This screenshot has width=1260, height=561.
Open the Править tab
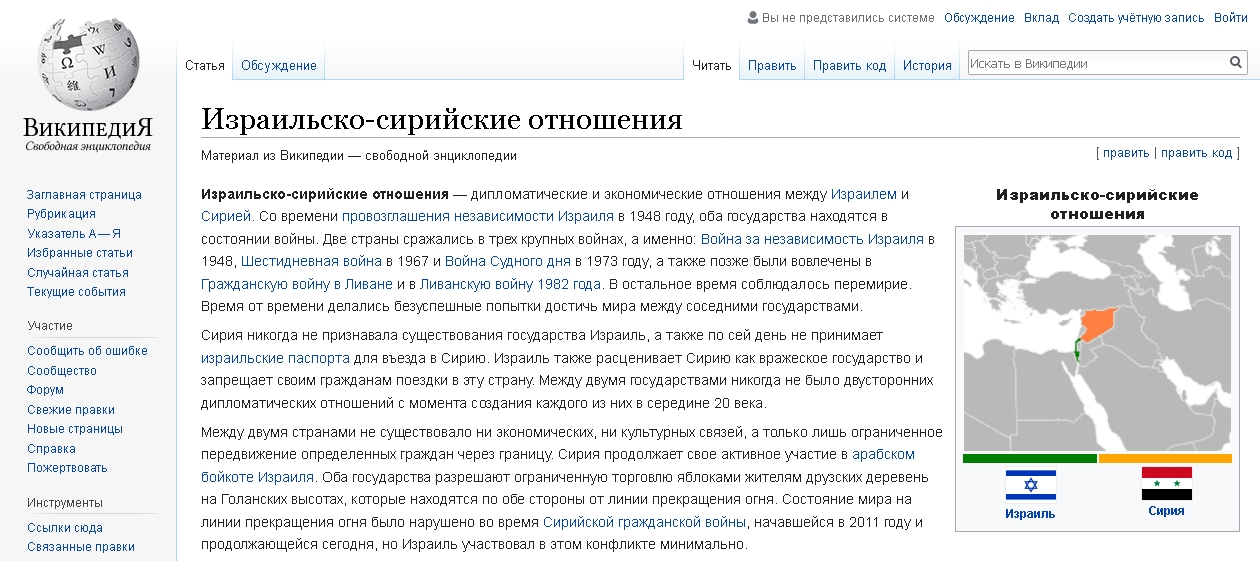(772, 66)
